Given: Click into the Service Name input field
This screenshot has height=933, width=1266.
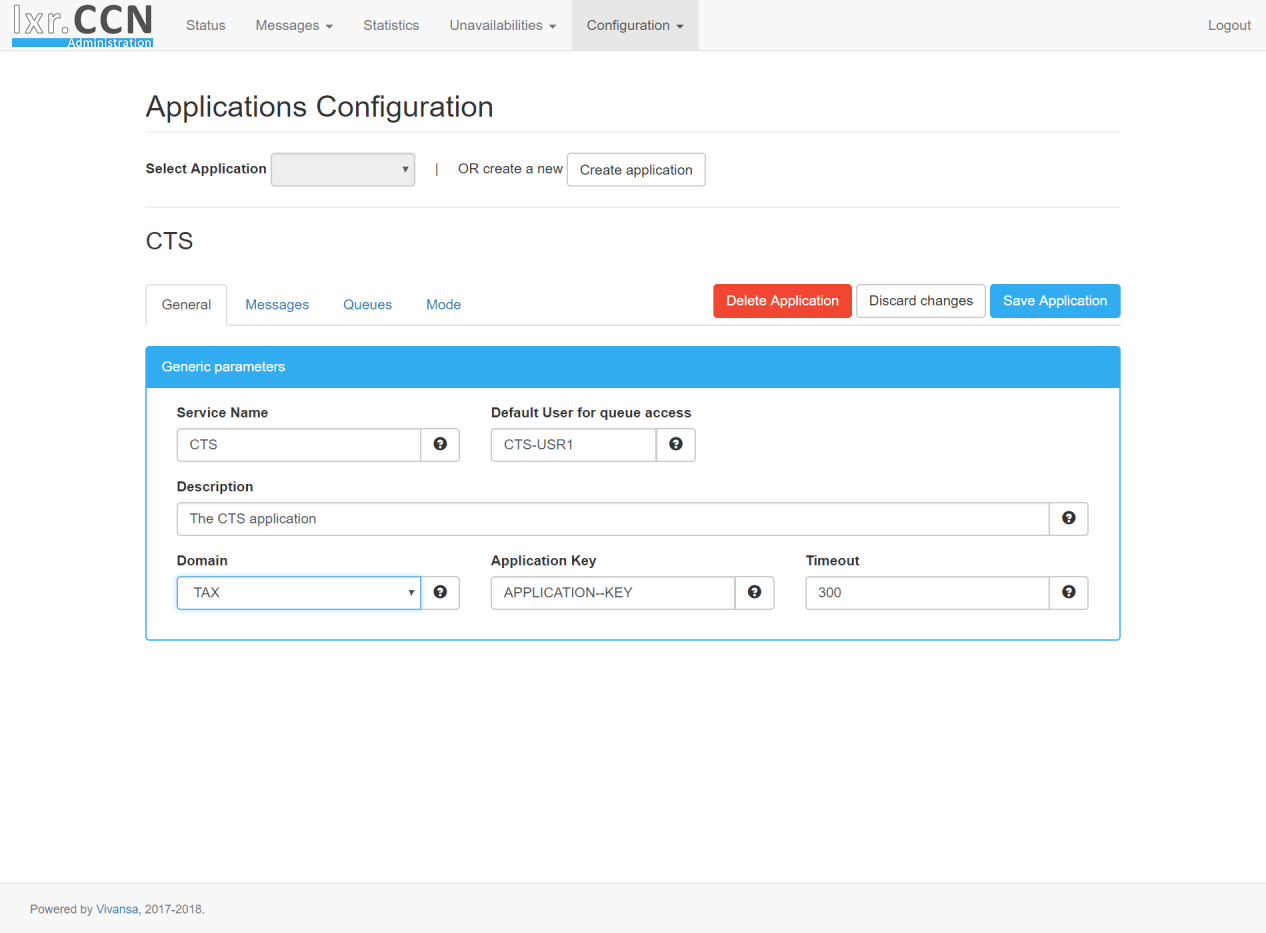Looking at the screenshot, I should pyautogui.click(x=299, y=445).
